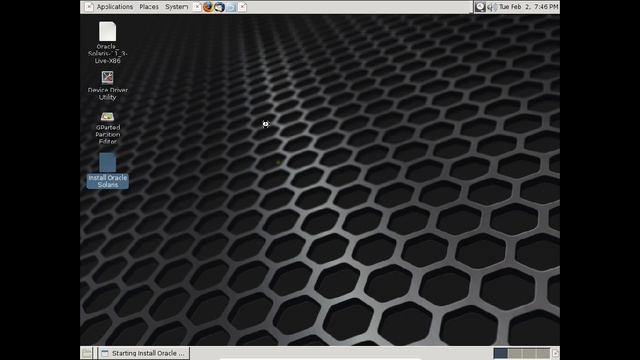Image resolution: width=640 pixels, height=360 pixels.
Task: Switch to the second workspace
Action: (x=515, y=353)
